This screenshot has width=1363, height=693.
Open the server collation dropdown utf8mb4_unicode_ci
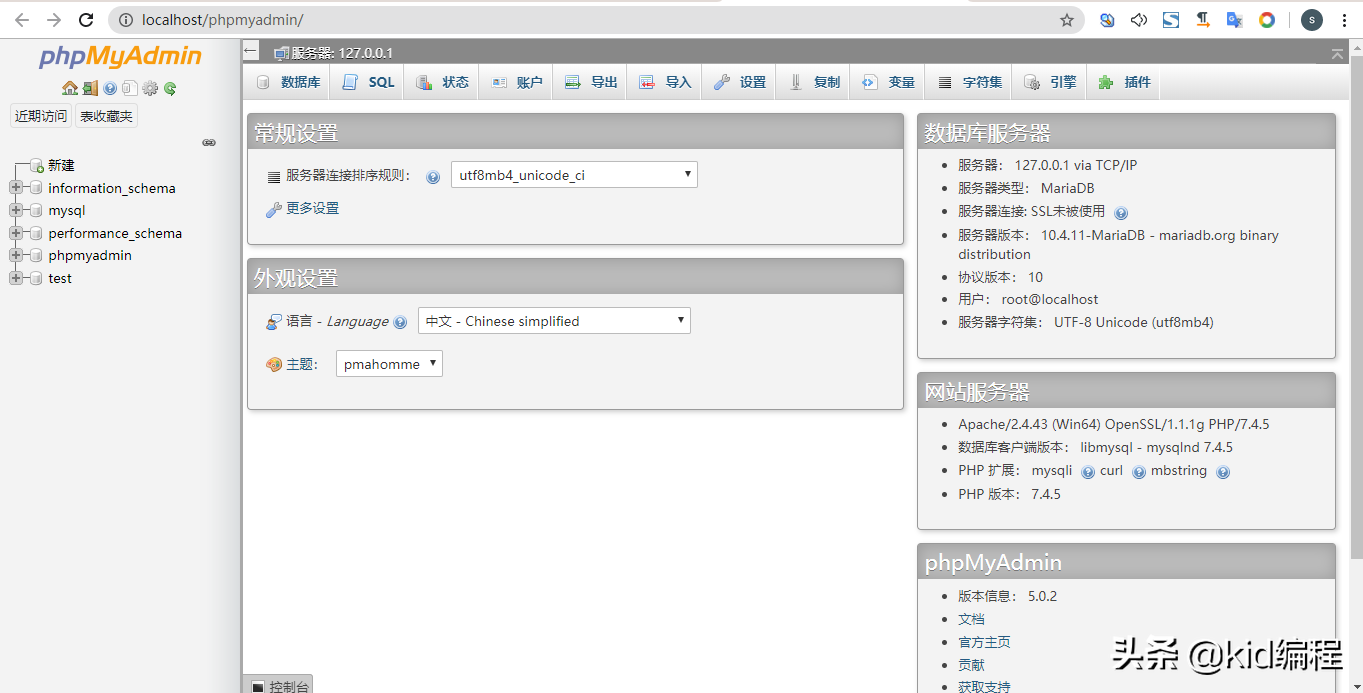(573, 173)
